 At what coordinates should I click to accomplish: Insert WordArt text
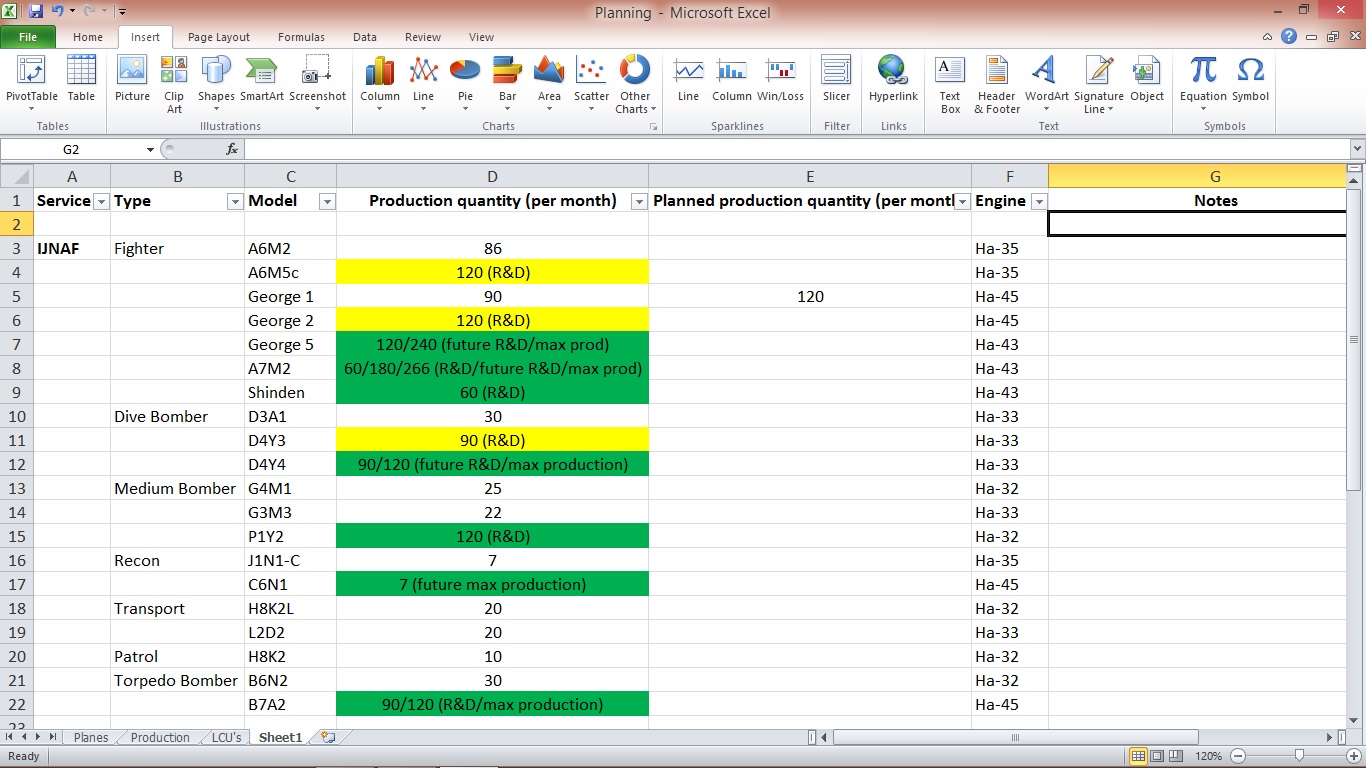[1046, 84]
